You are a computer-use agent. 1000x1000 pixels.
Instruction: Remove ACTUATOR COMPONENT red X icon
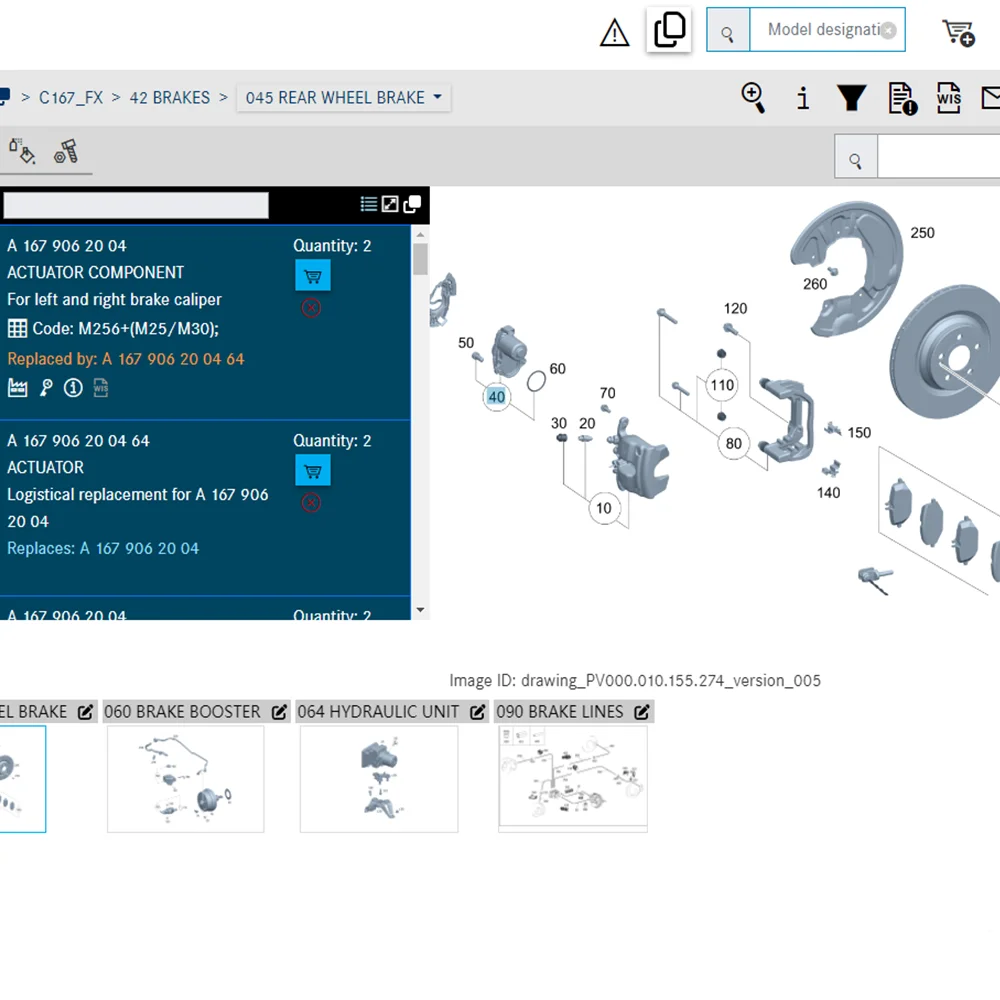coord(311,308)
